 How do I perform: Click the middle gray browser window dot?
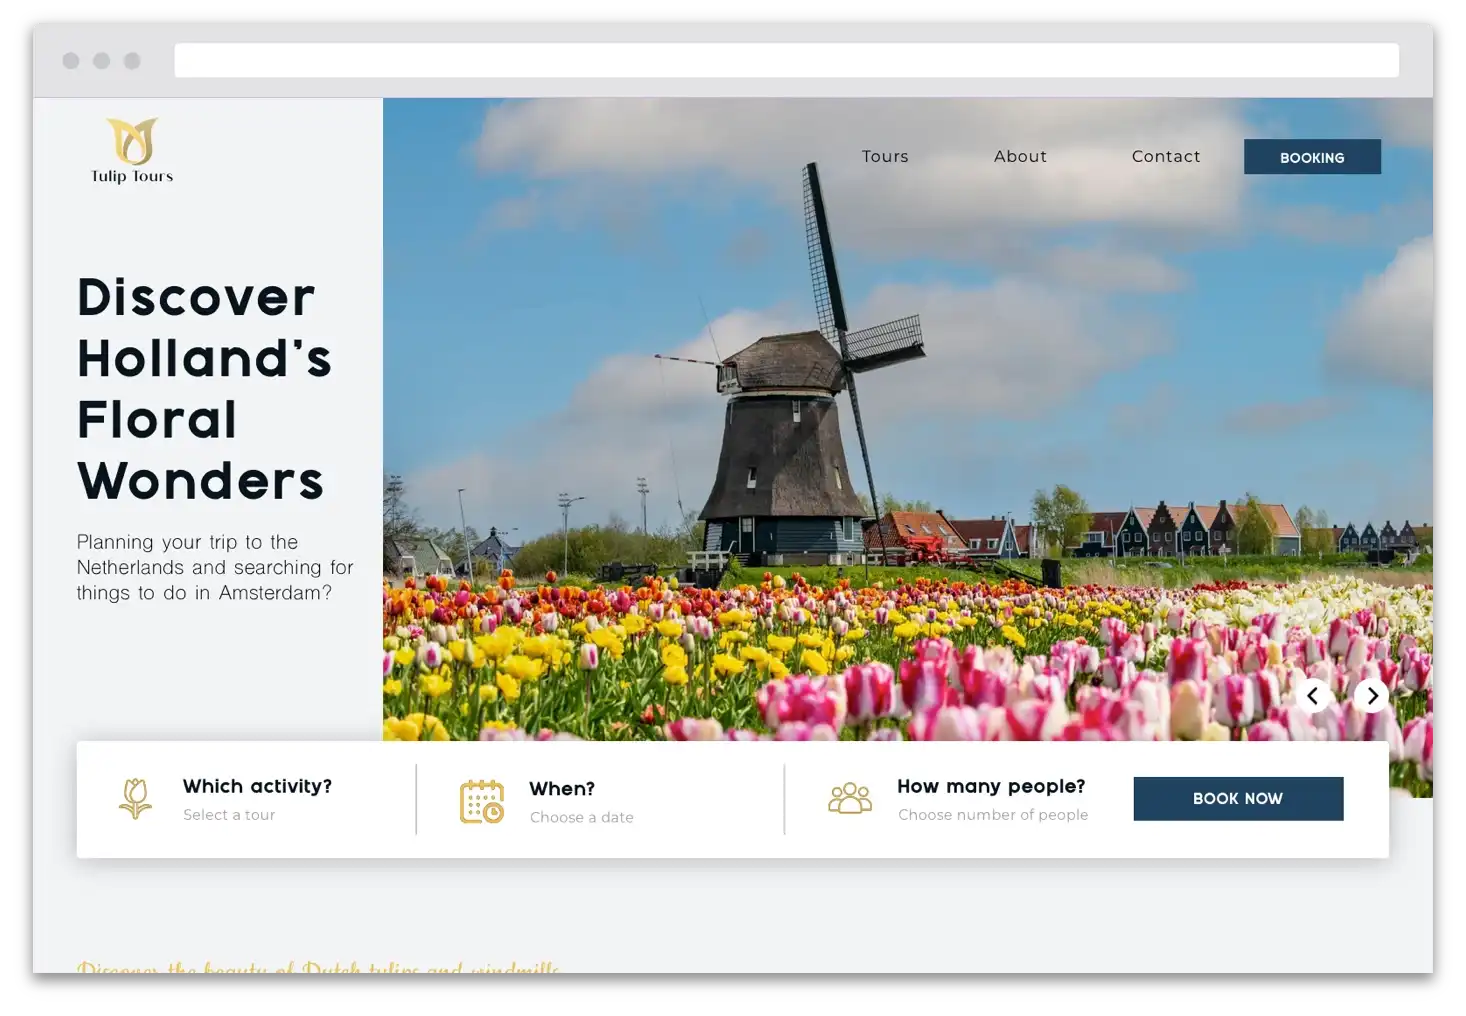pyautogui.click(x=101, y=61)
